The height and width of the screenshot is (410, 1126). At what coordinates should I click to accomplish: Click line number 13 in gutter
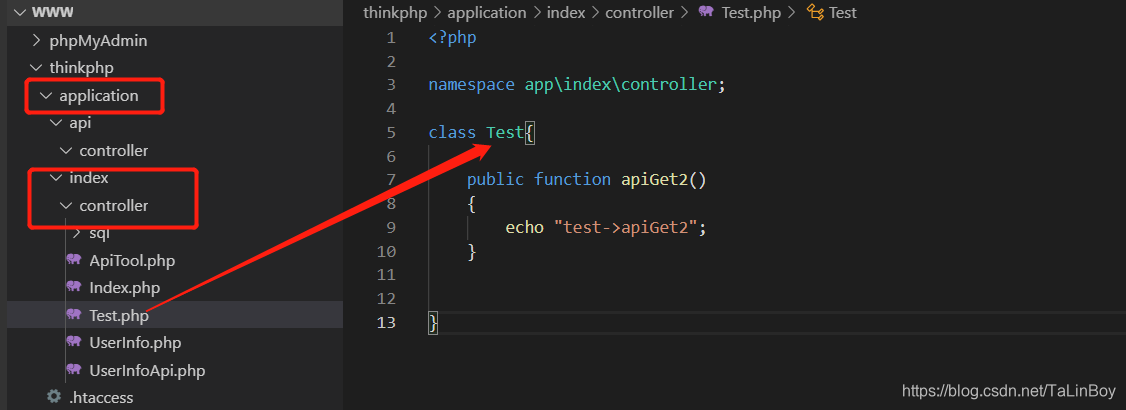[x=386, y=322]
